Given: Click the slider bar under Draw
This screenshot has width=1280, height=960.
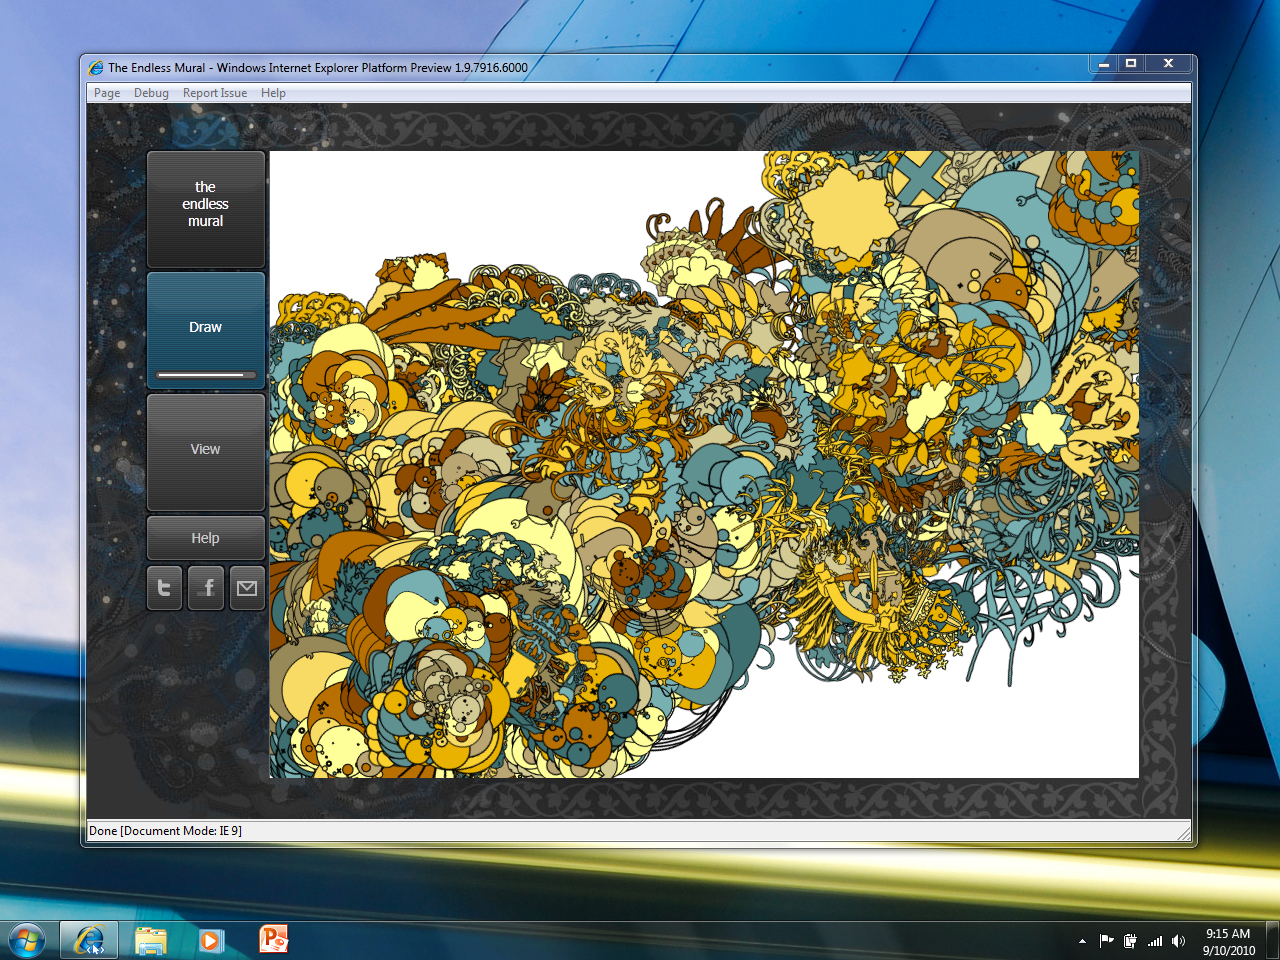Looking at the screenshot, I should (x=206, y=375).
